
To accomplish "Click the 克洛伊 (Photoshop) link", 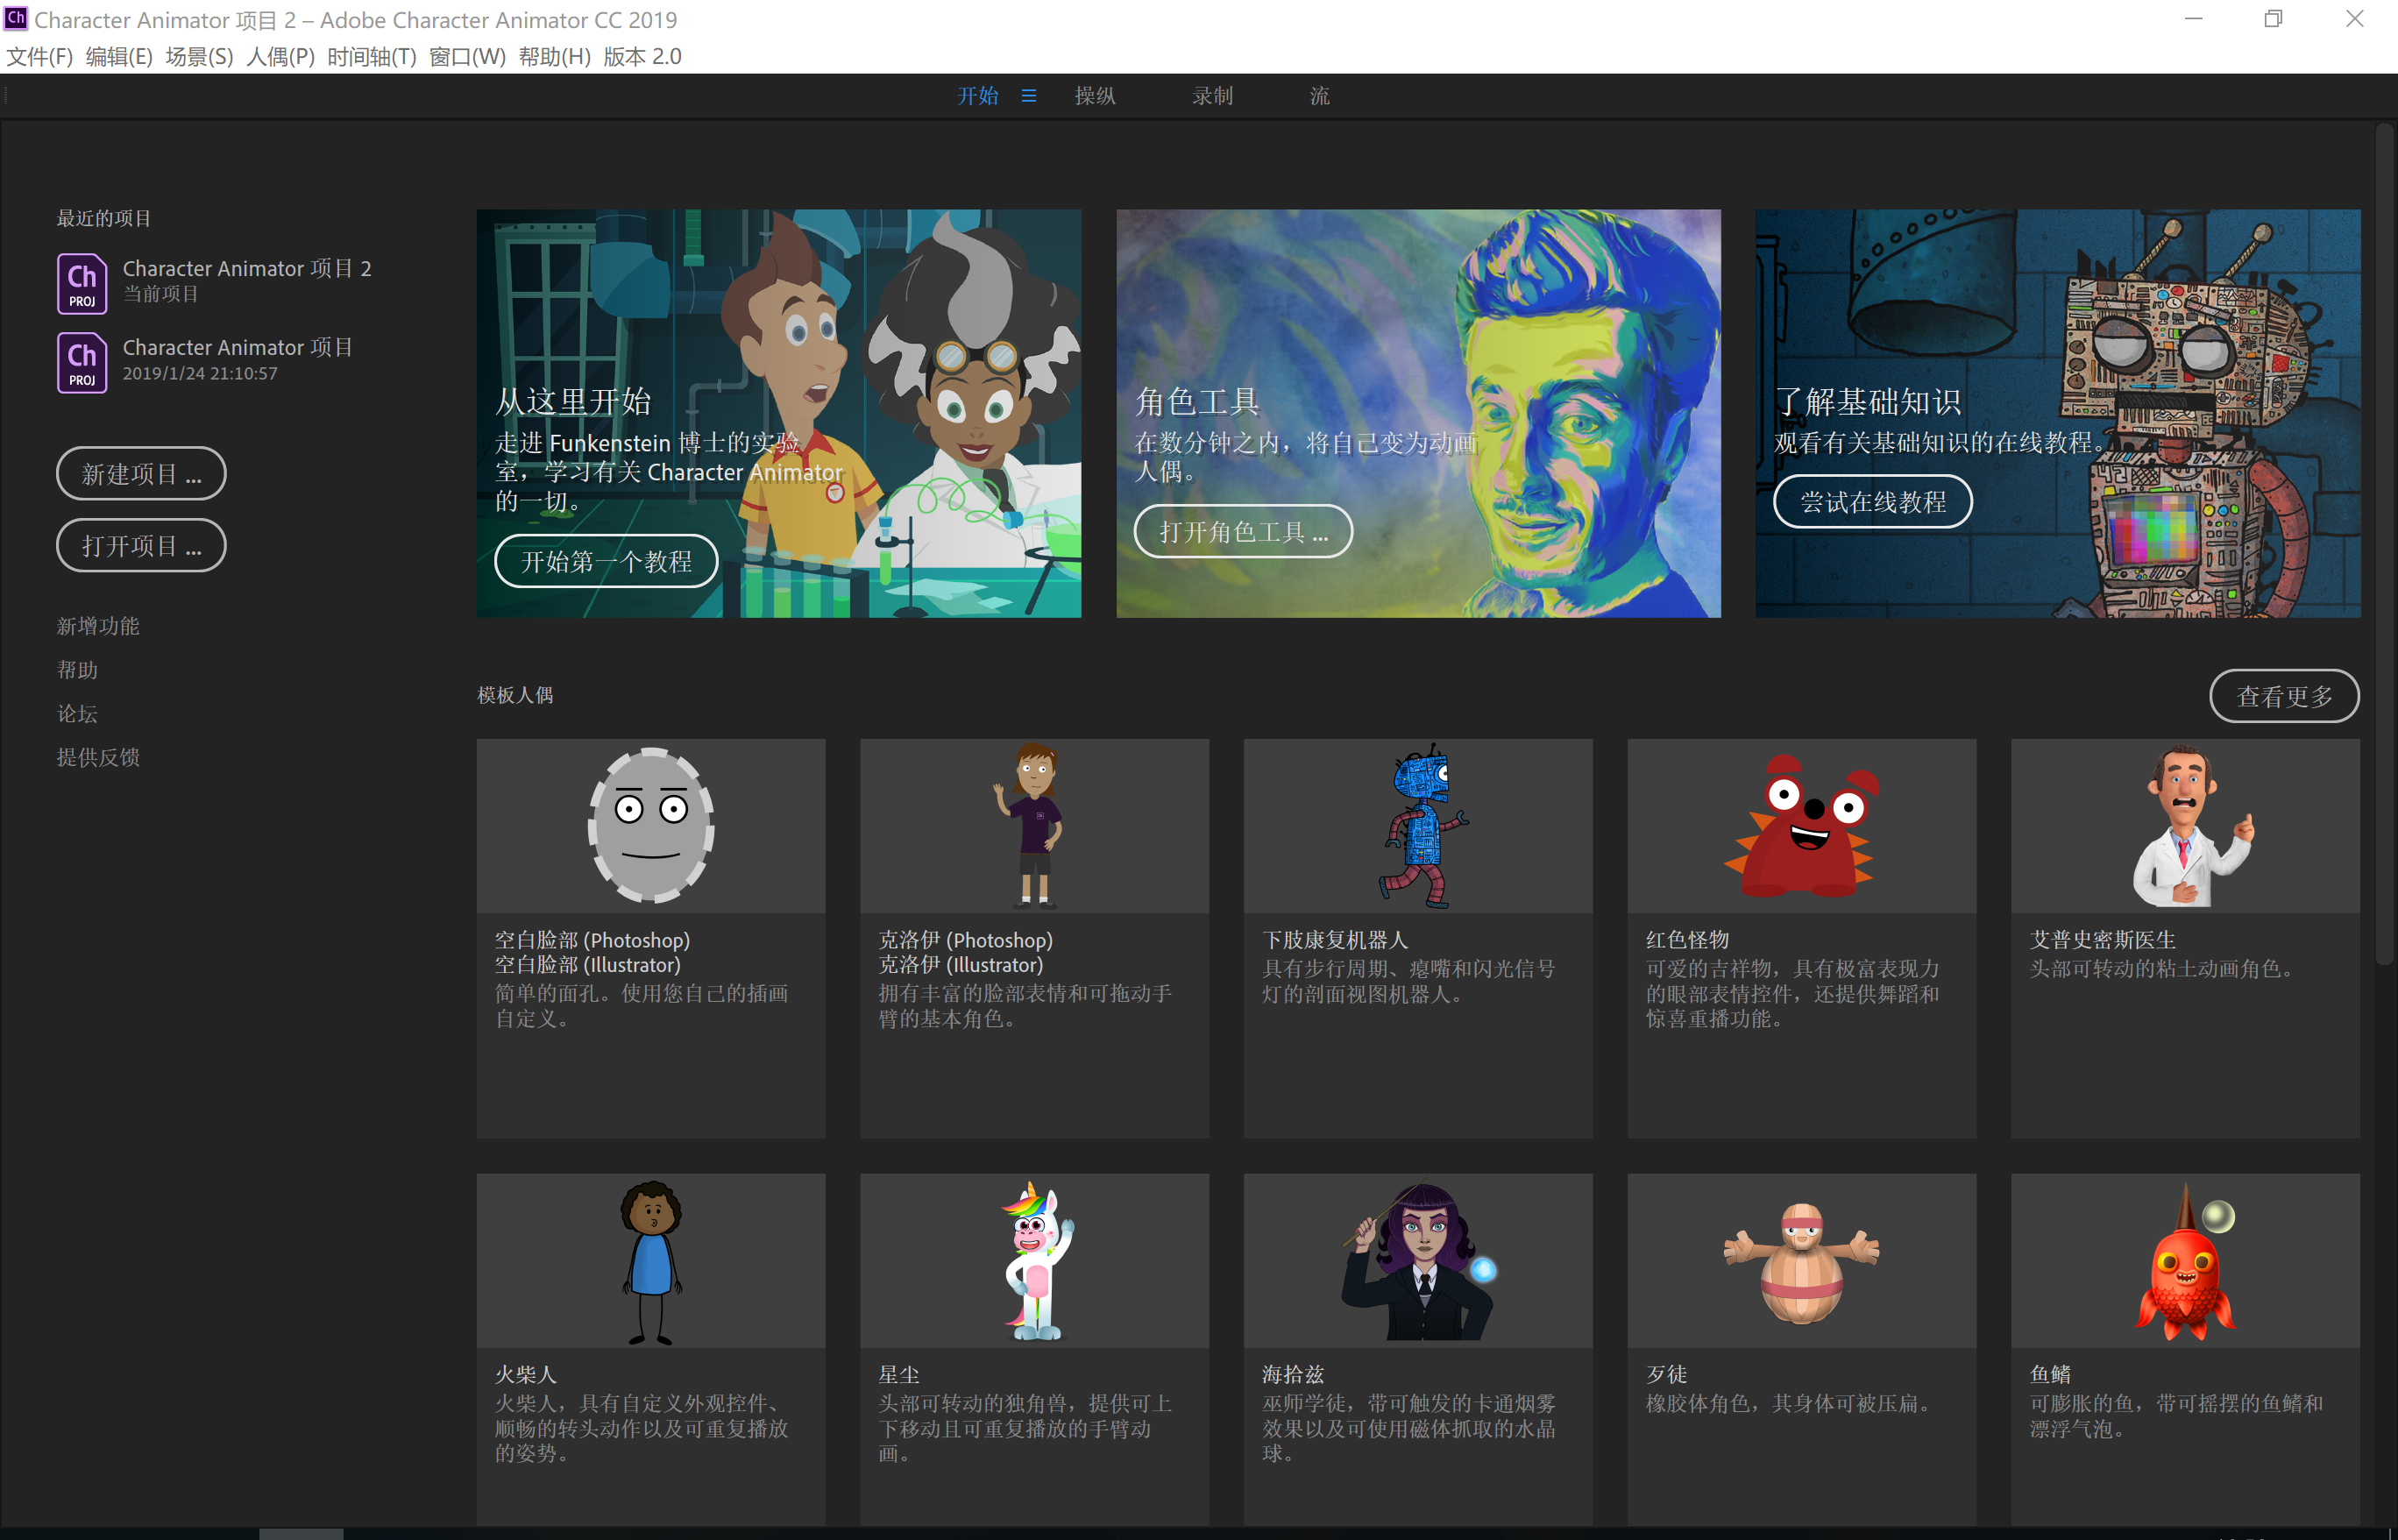I will (x=965, y=940).
